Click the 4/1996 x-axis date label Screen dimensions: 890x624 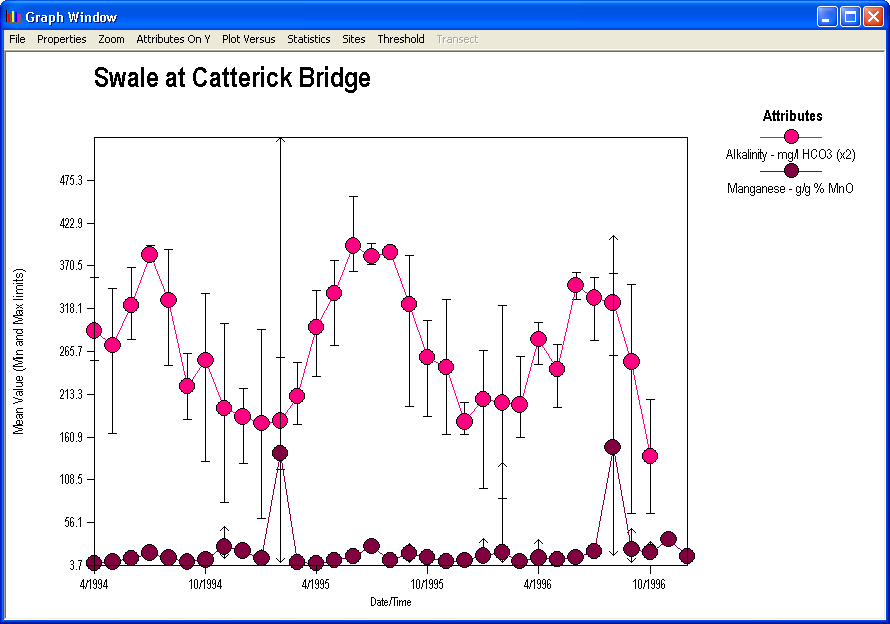pos(537,584)
